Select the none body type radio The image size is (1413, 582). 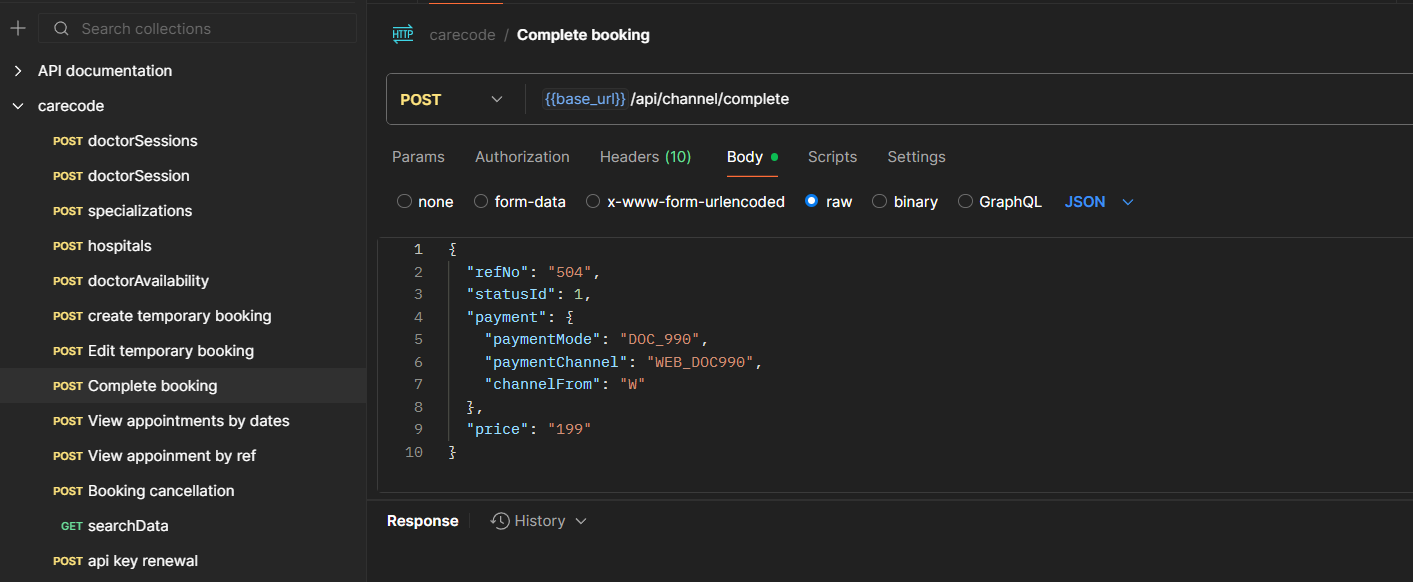[405, 202]
